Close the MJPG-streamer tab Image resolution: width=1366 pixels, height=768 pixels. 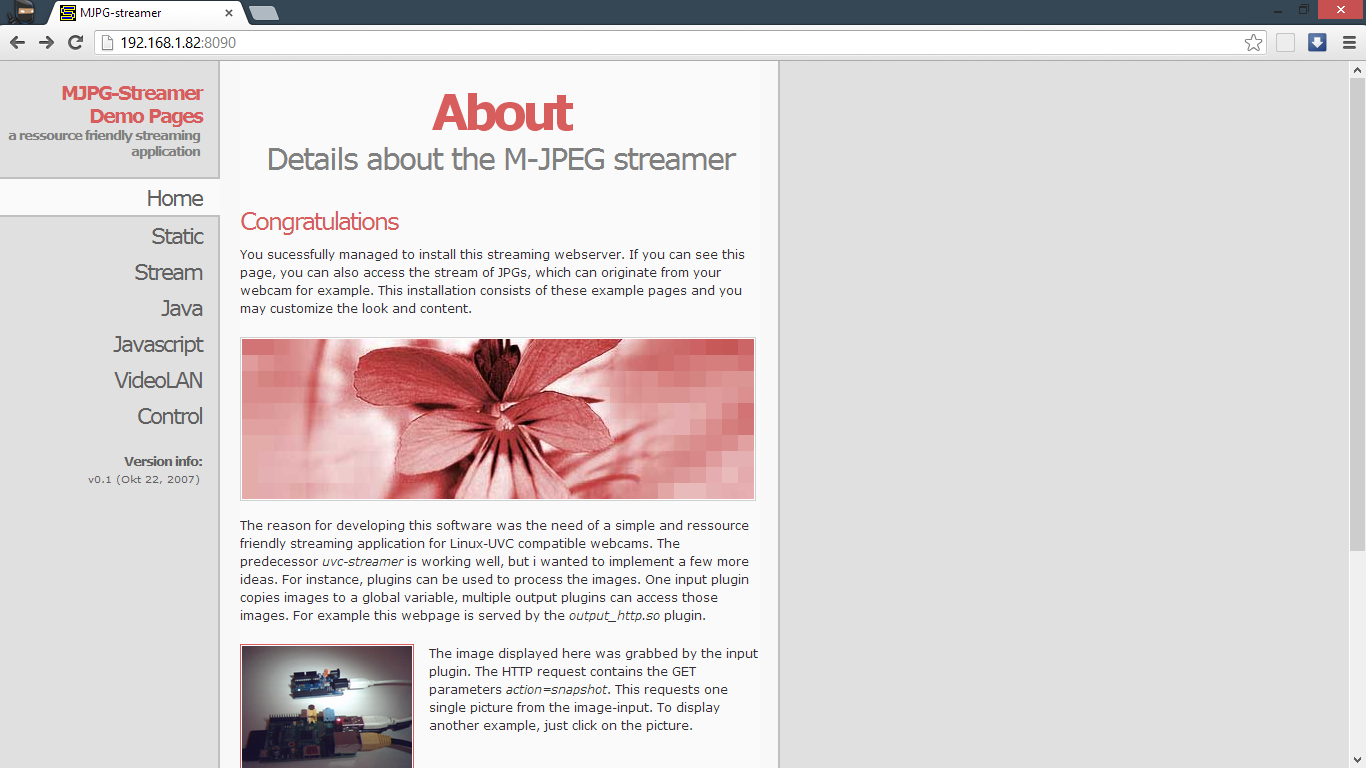point(229,13)
